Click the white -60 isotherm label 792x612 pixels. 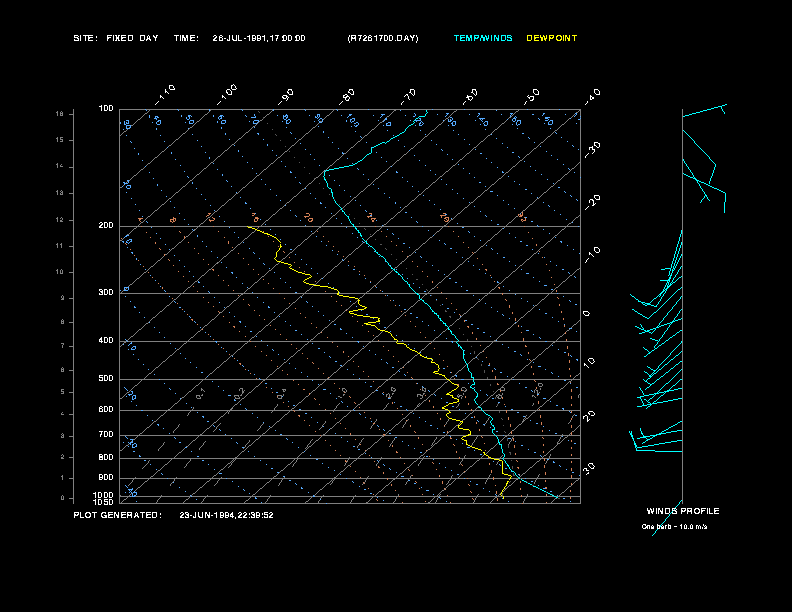pos(470,96)
